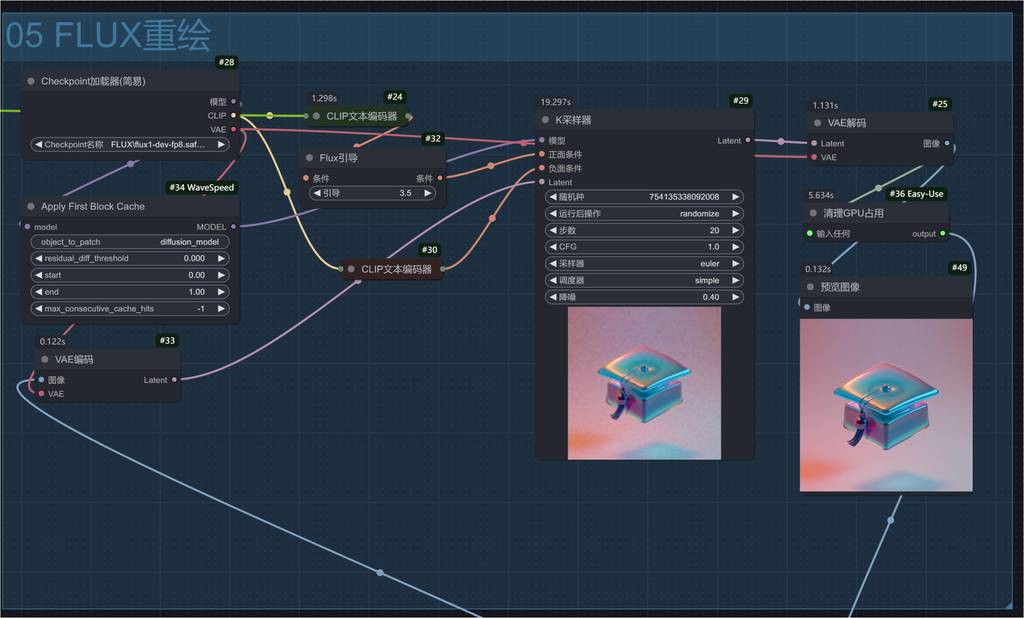1024x618 pixels.
Task: Open the 调度器 simple selector
Action: click(644, 281)
